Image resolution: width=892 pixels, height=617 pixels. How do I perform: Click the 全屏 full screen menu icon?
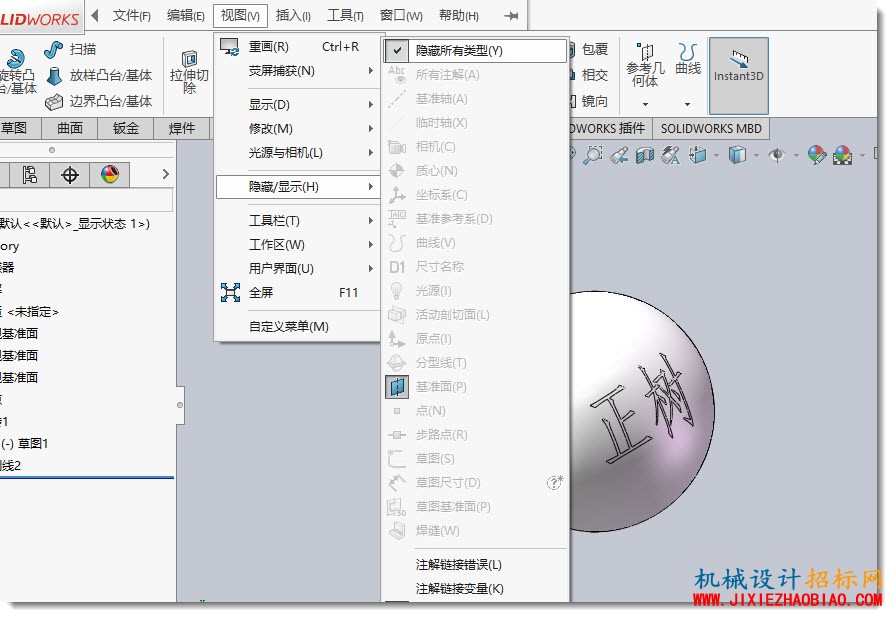pyautogui.click(x=230, y=292)
